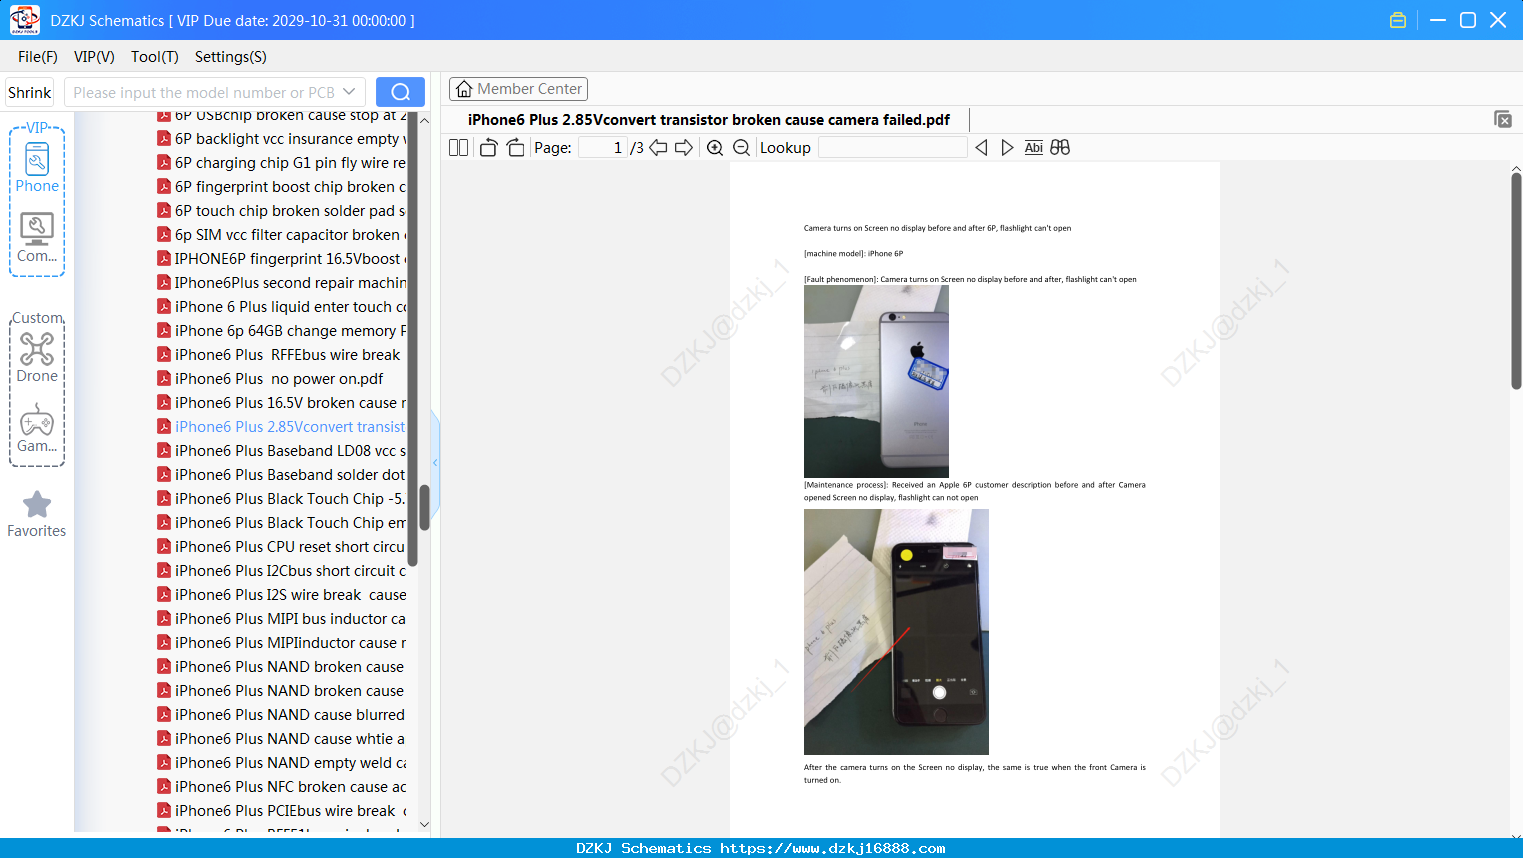The width and height of the screenshot is (1523, 858).
Task: Open iPhone6 Plus I2Cbus short circuit file
Action: point(282,571)
